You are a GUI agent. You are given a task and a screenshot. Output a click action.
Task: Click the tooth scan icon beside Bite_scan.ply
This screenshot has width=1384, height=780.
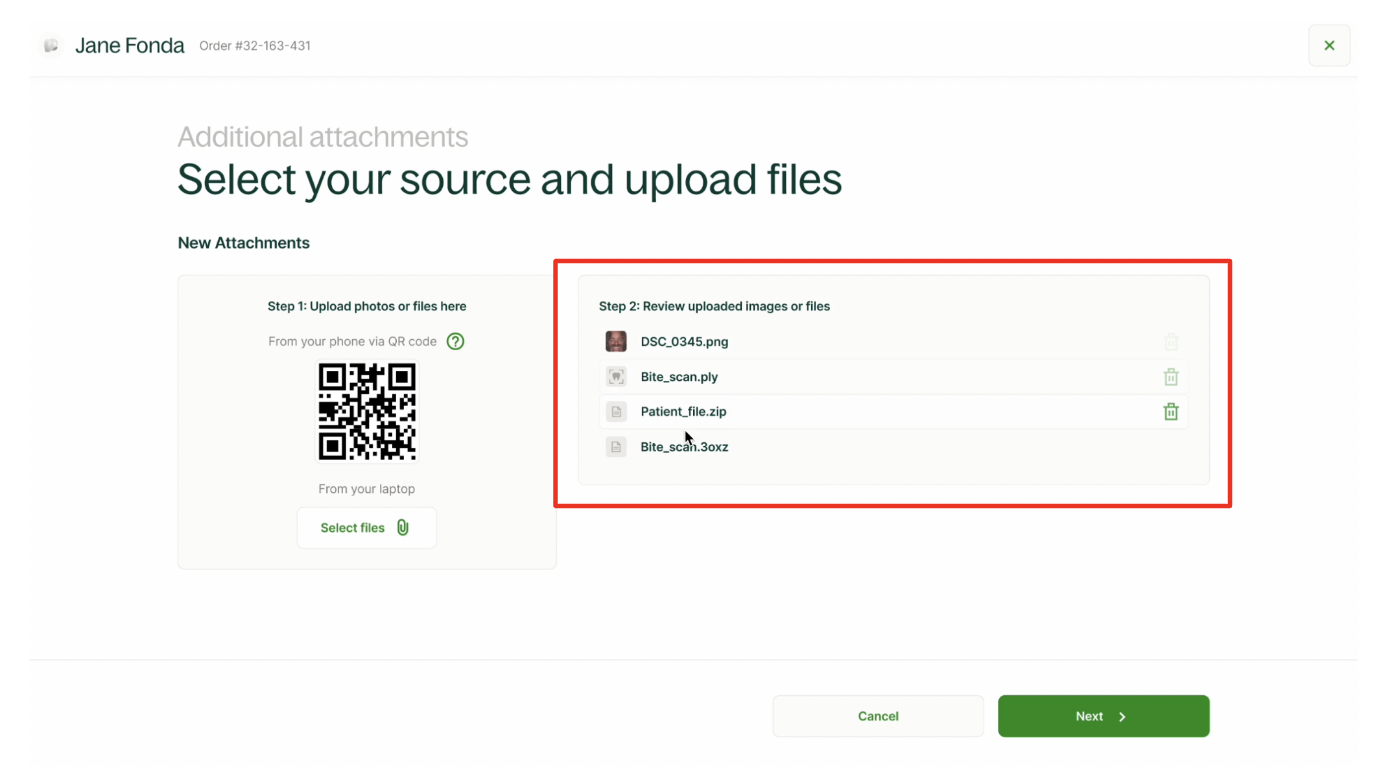point(616,377)
